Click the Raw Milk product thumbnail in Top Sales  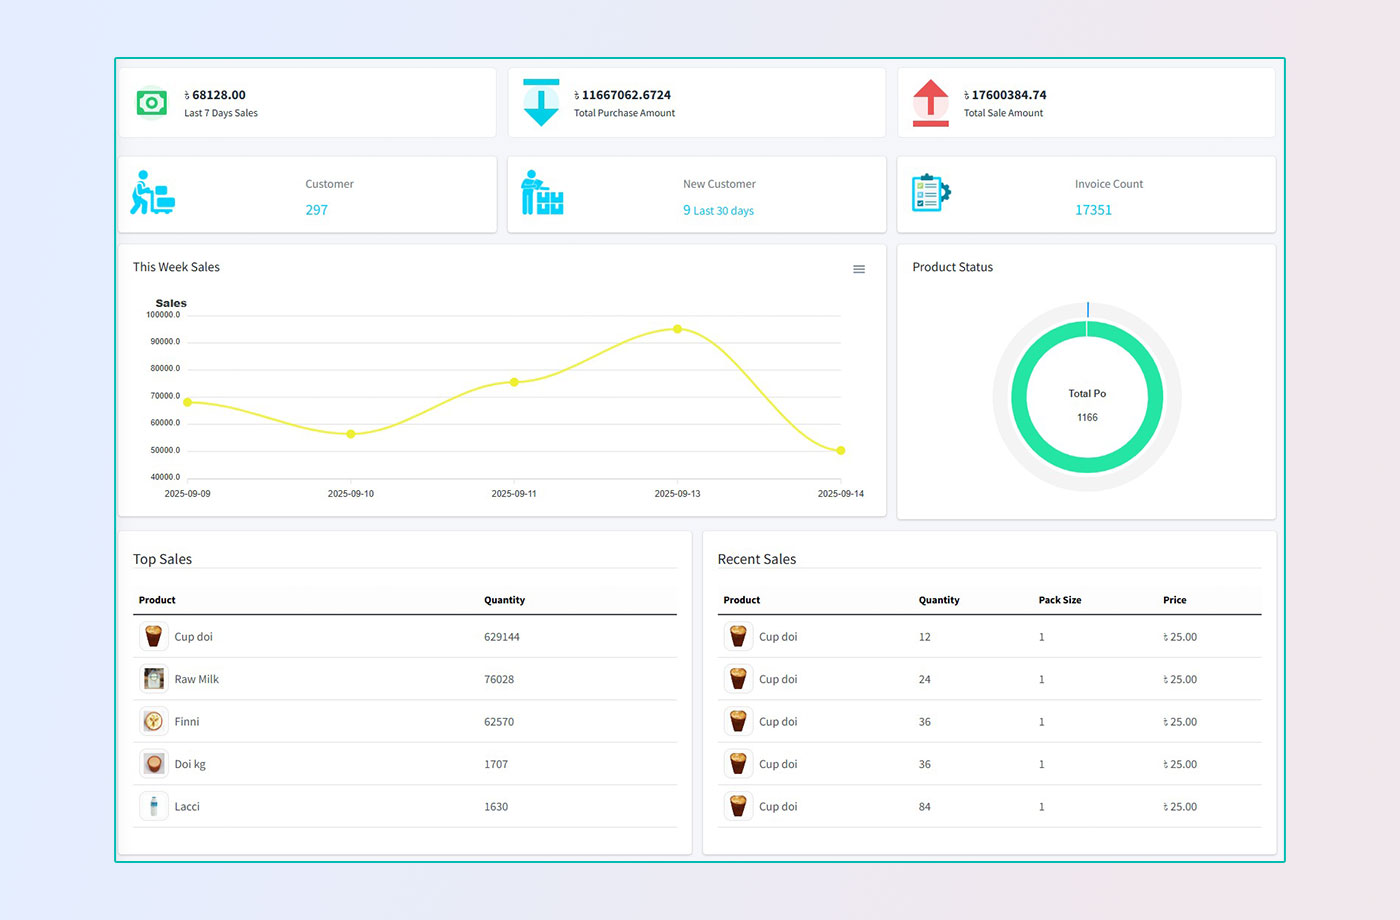point(154,679)
